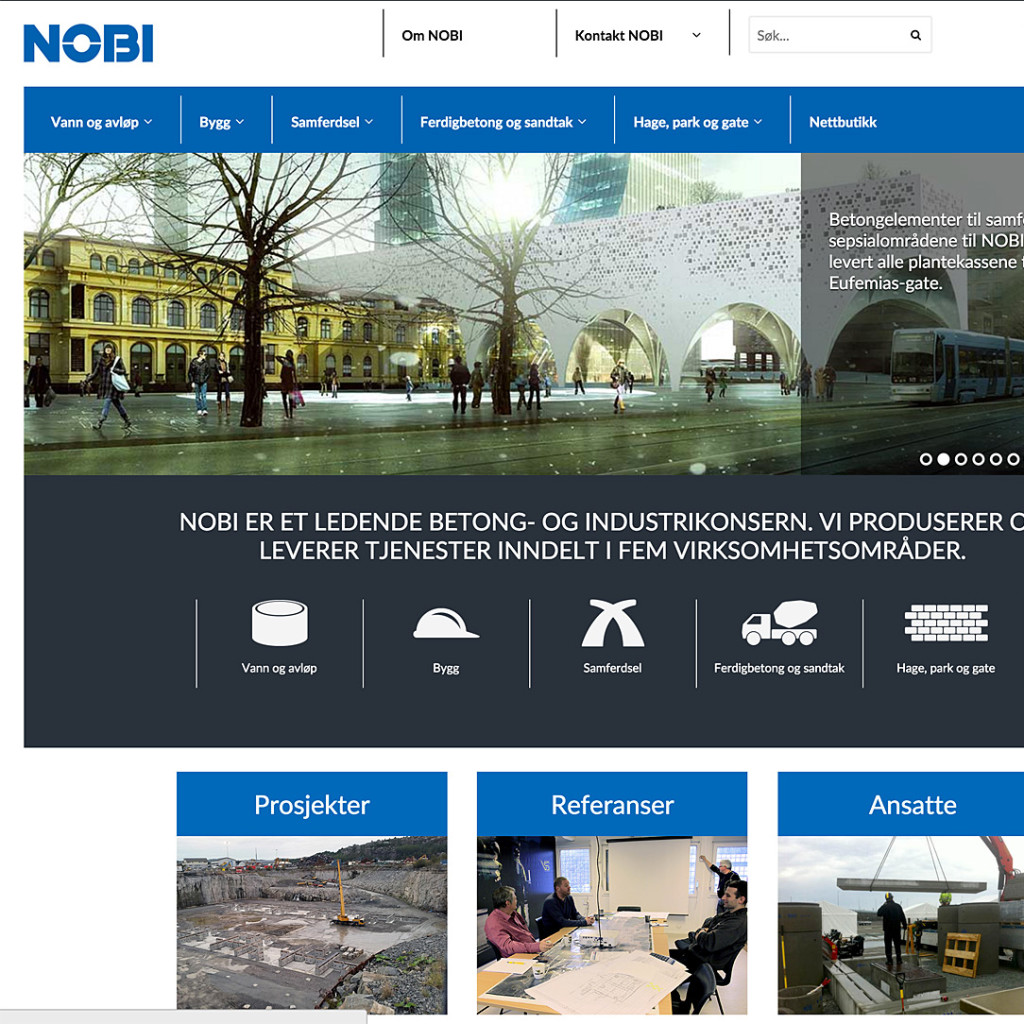This screenshot has width=1024, height=1024.
Task: Click inside the Søk search field
Action: [x=820, y=34]
